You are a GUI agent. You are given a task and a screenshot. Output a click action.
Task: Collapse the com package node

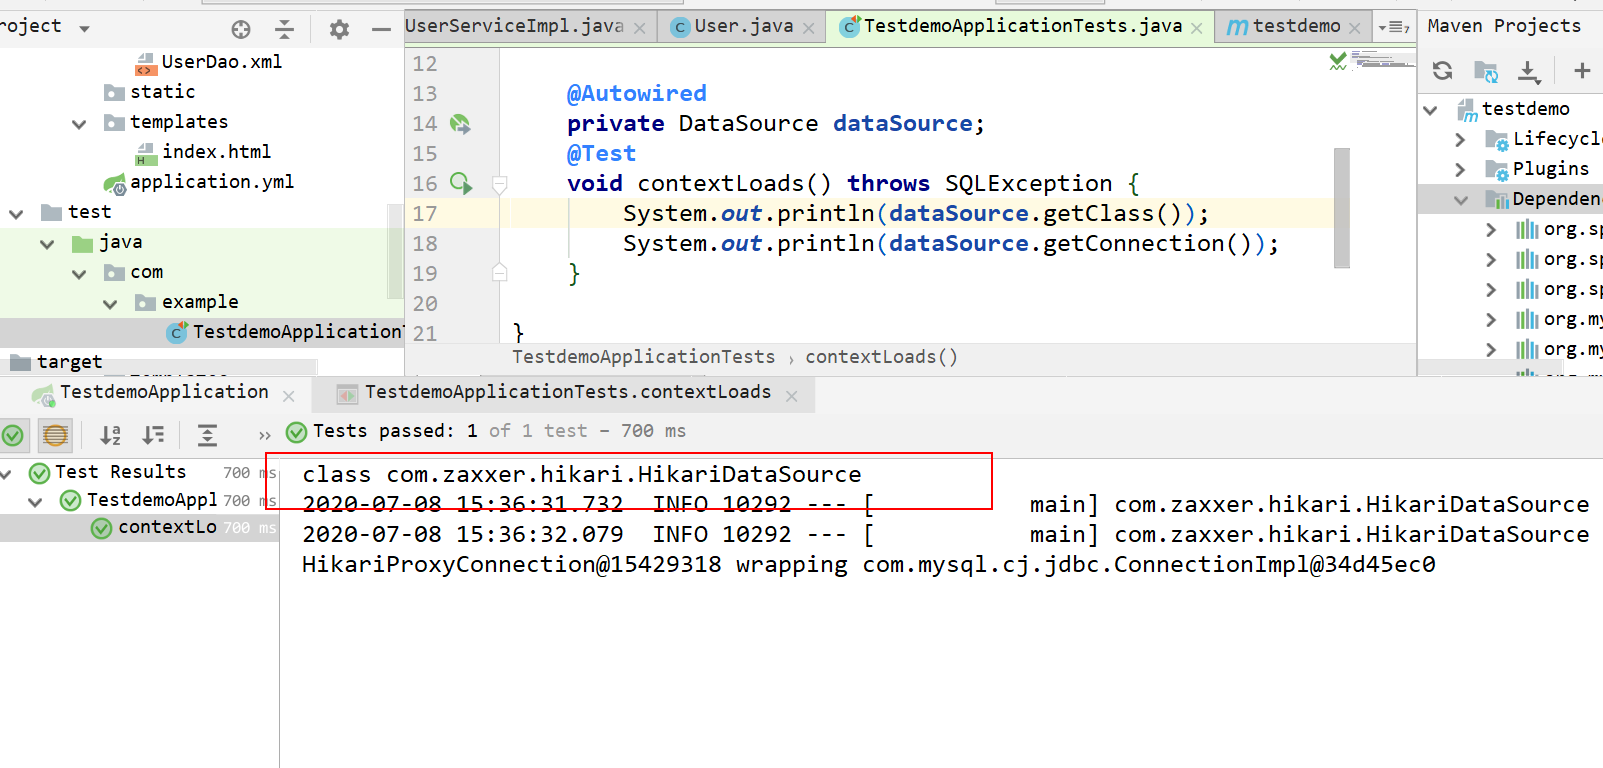[x=79, y=274]
